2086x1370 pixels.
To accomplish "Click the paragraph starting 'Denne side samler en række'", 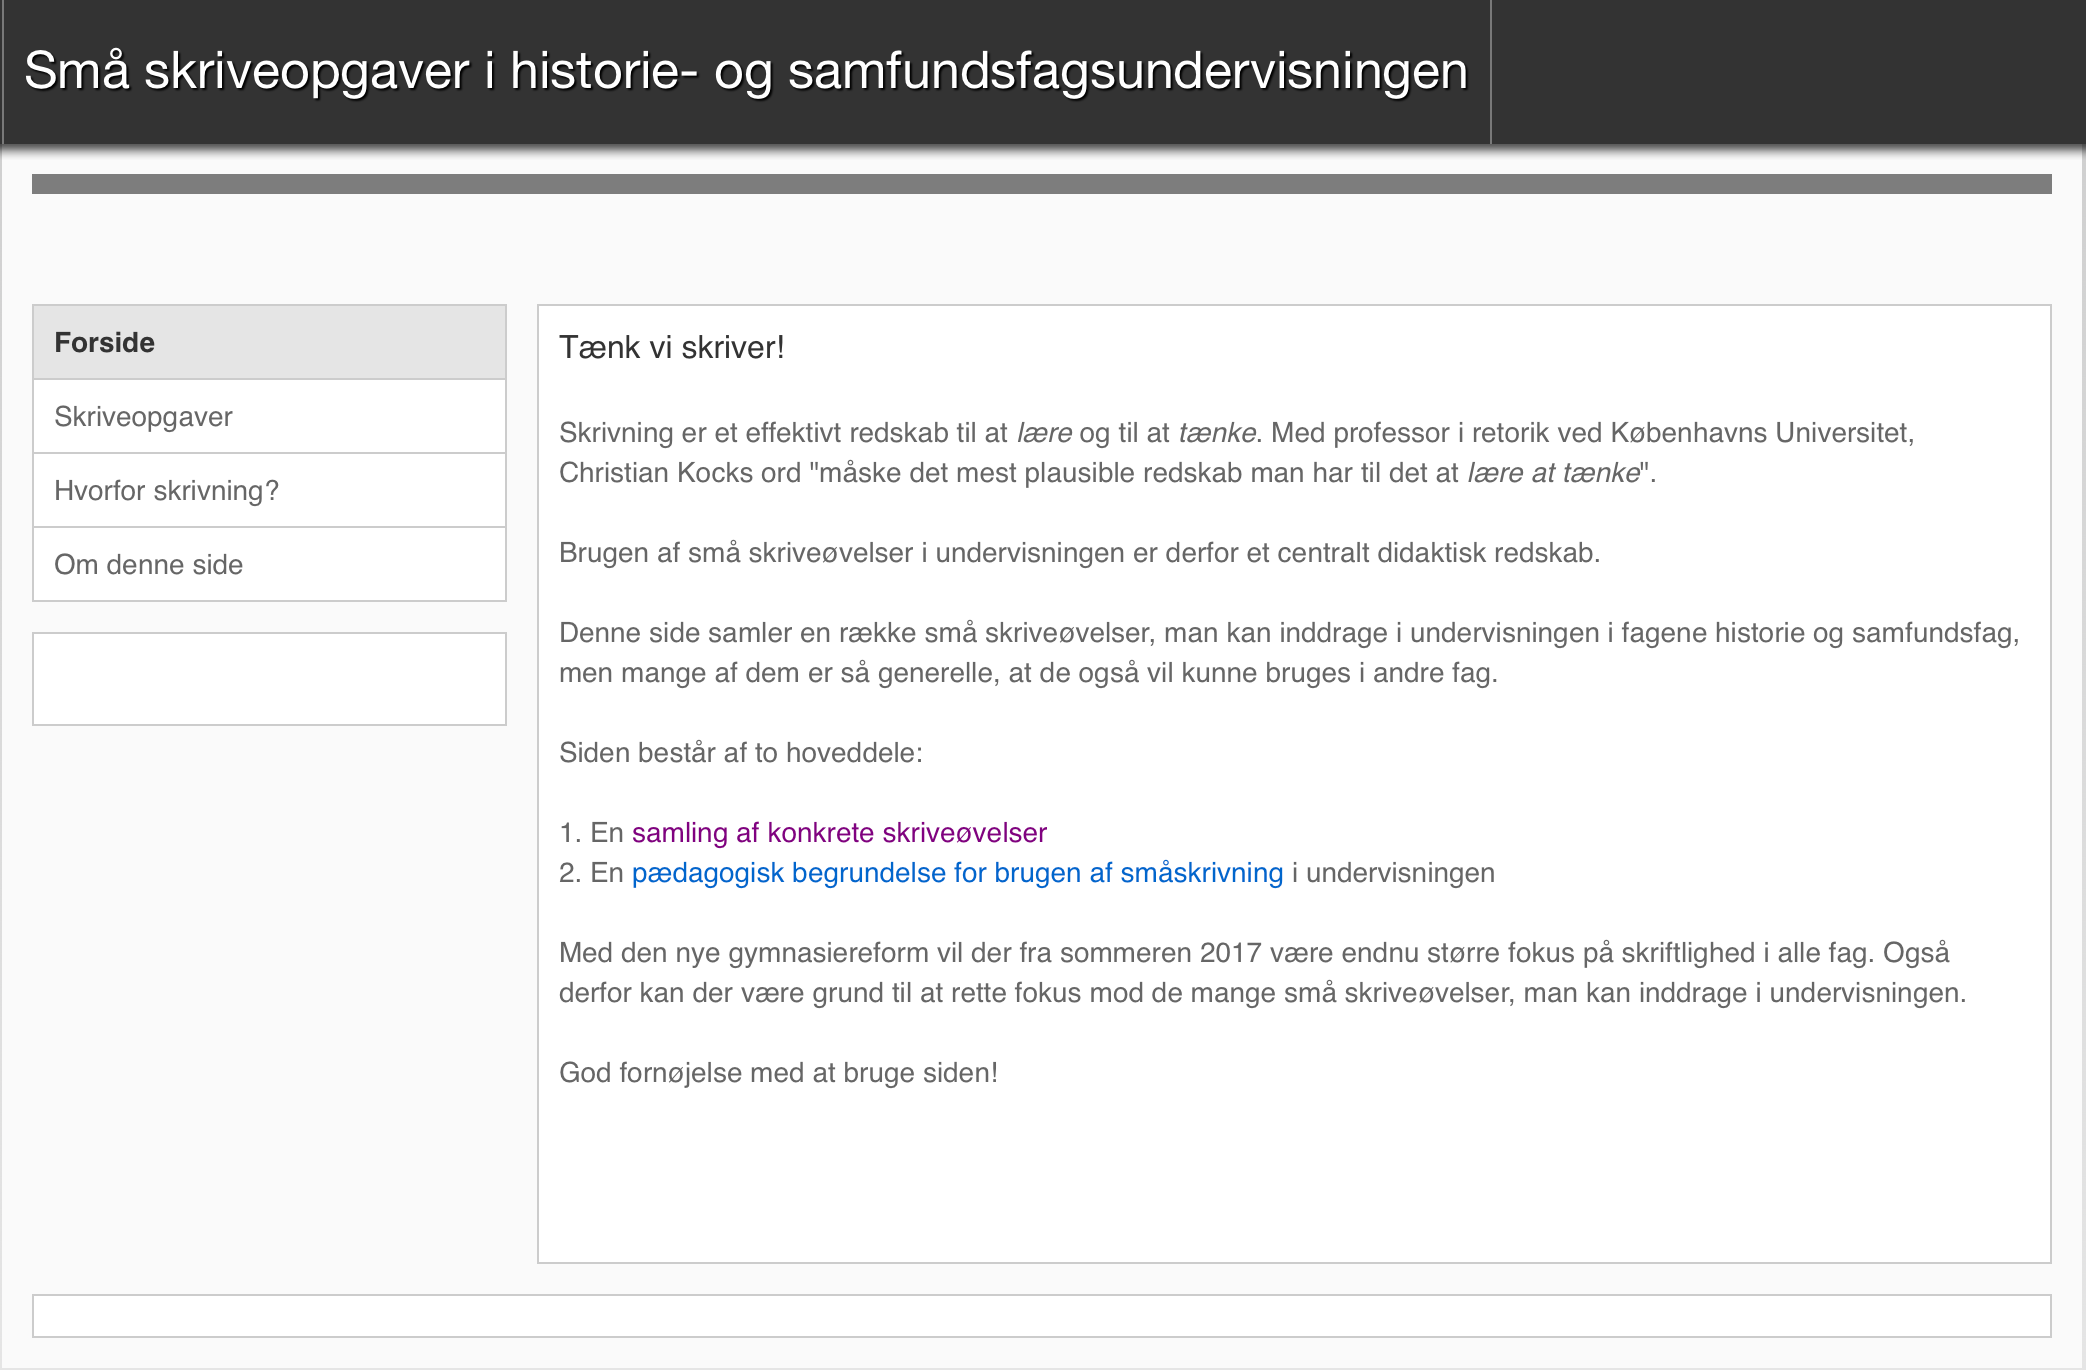I will pyautogui.click(x=1289, y=652).
